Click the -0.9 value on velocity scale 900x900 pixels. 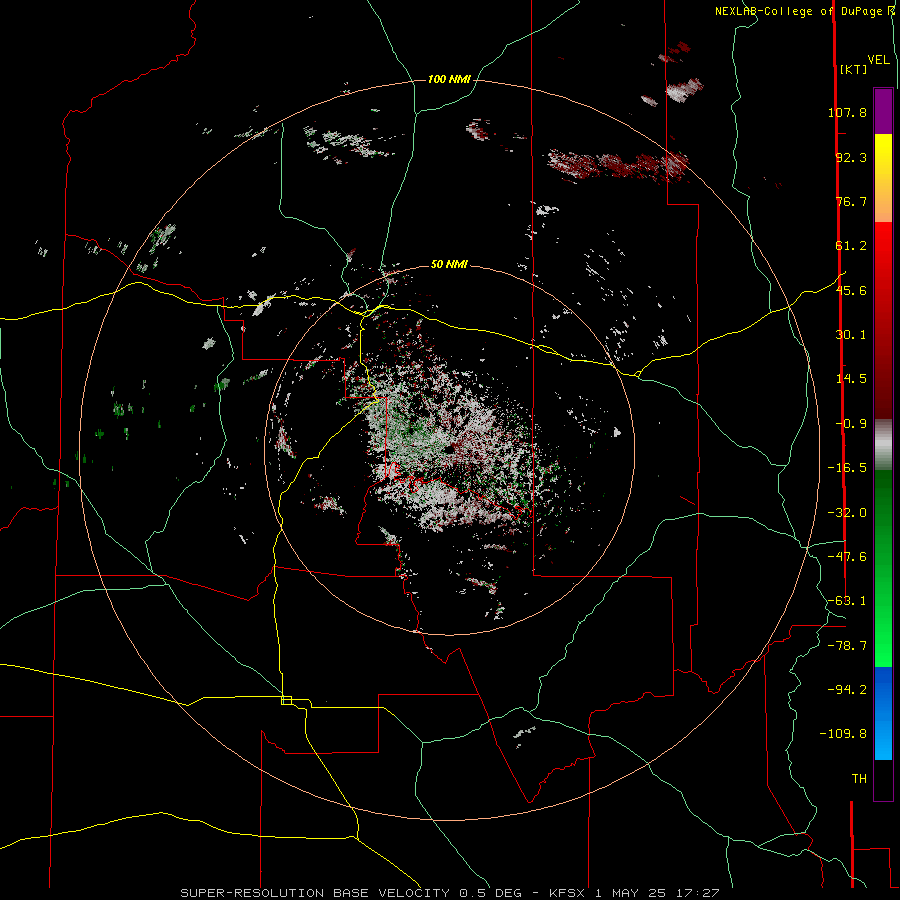[851, 424]
